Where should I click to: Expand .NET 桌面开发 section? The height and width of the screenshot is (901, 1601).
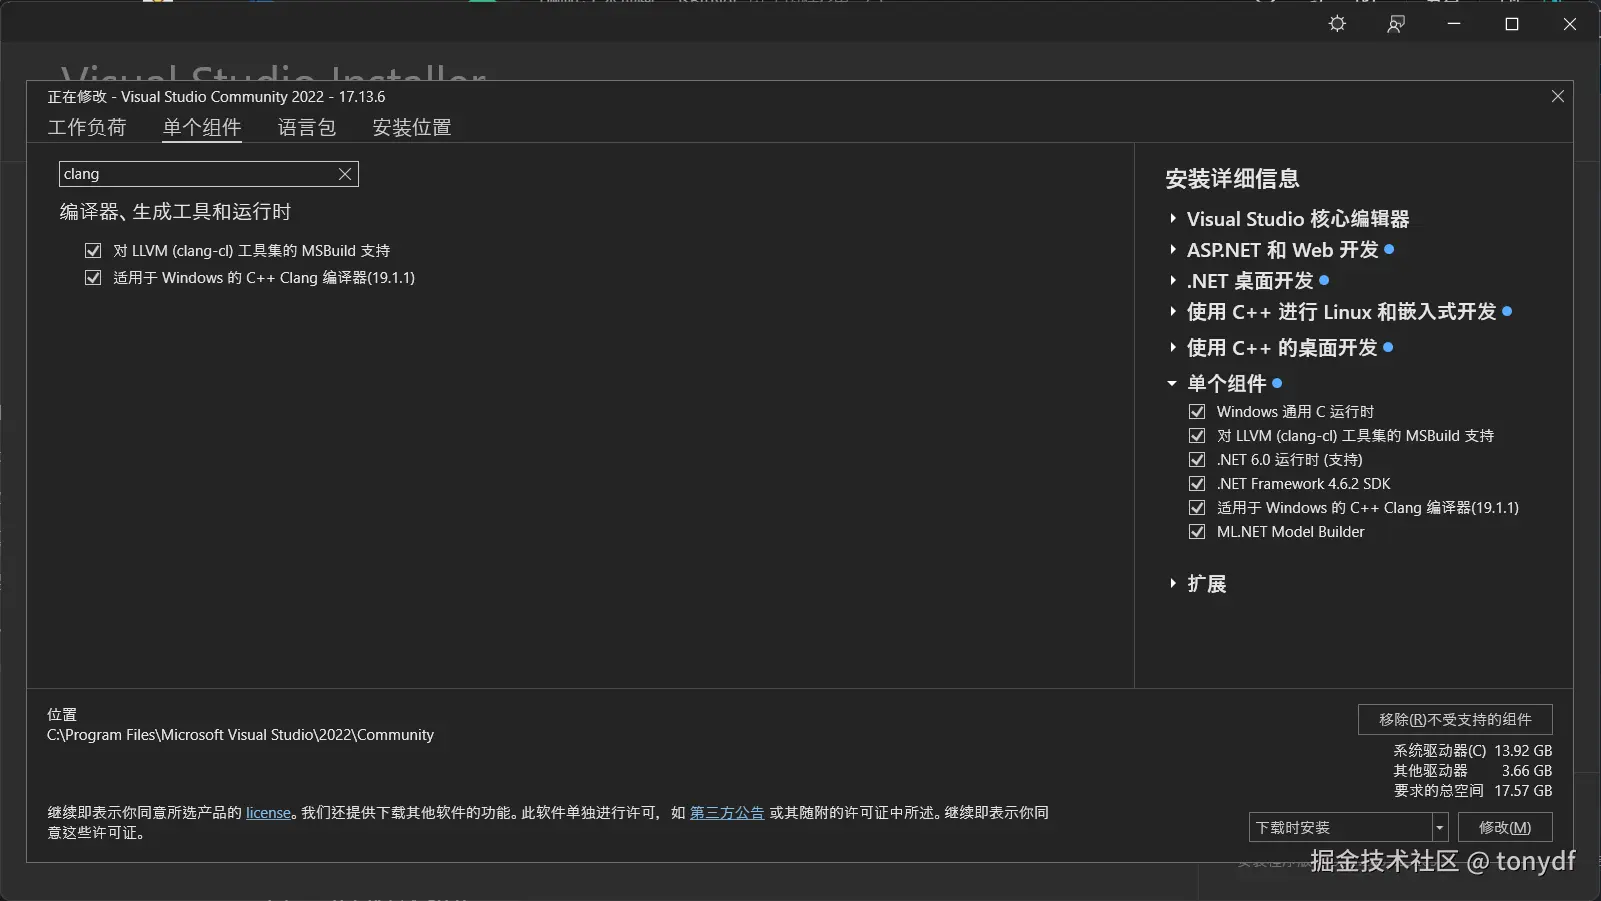[1173, 281]
